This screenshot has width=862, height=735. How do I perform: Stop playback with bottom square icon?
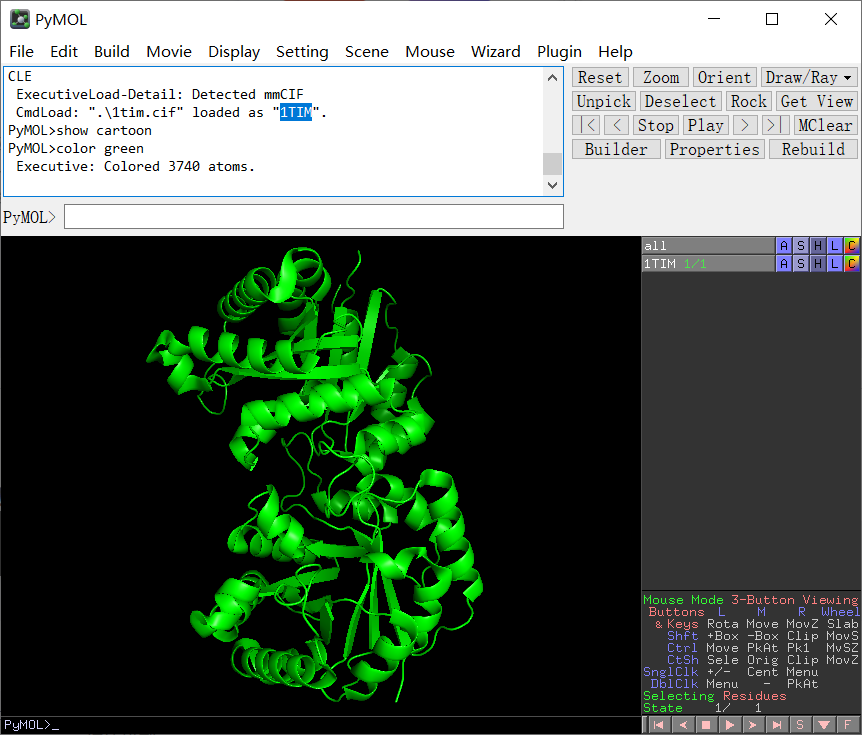point(706,725)
